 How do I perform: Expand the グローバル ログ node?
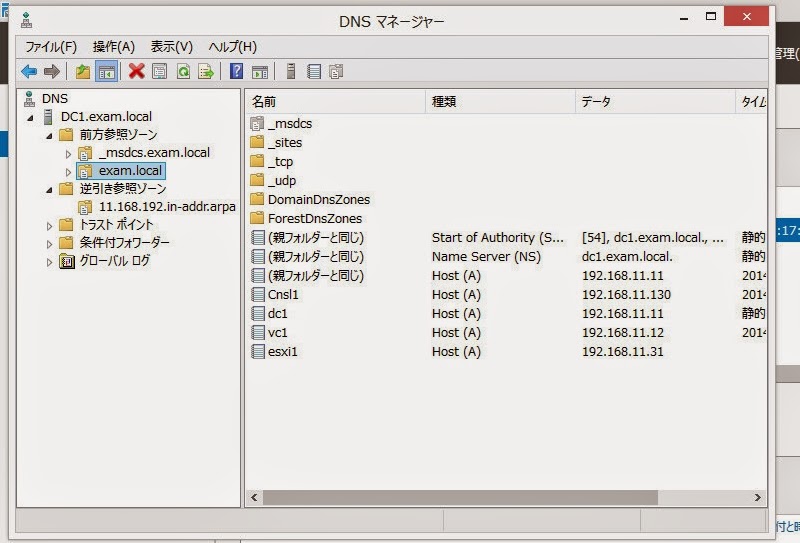(49, 262)
